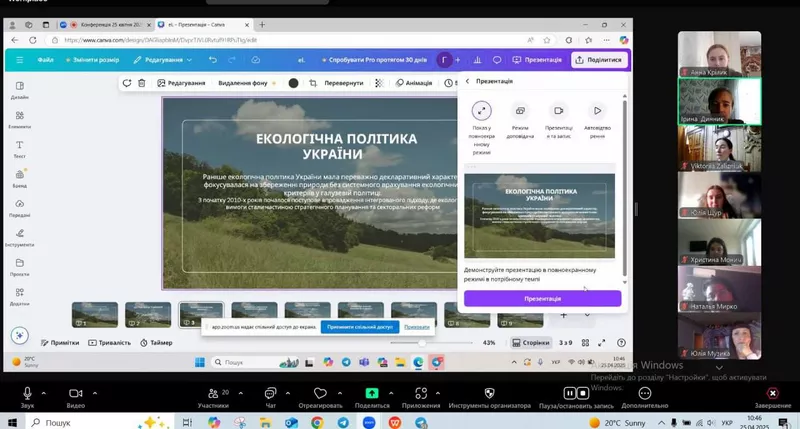This screenshot has height=429, width=800.
Task: Click the fullscreen arrows icon in bottom bar
Action: (602, 343)
